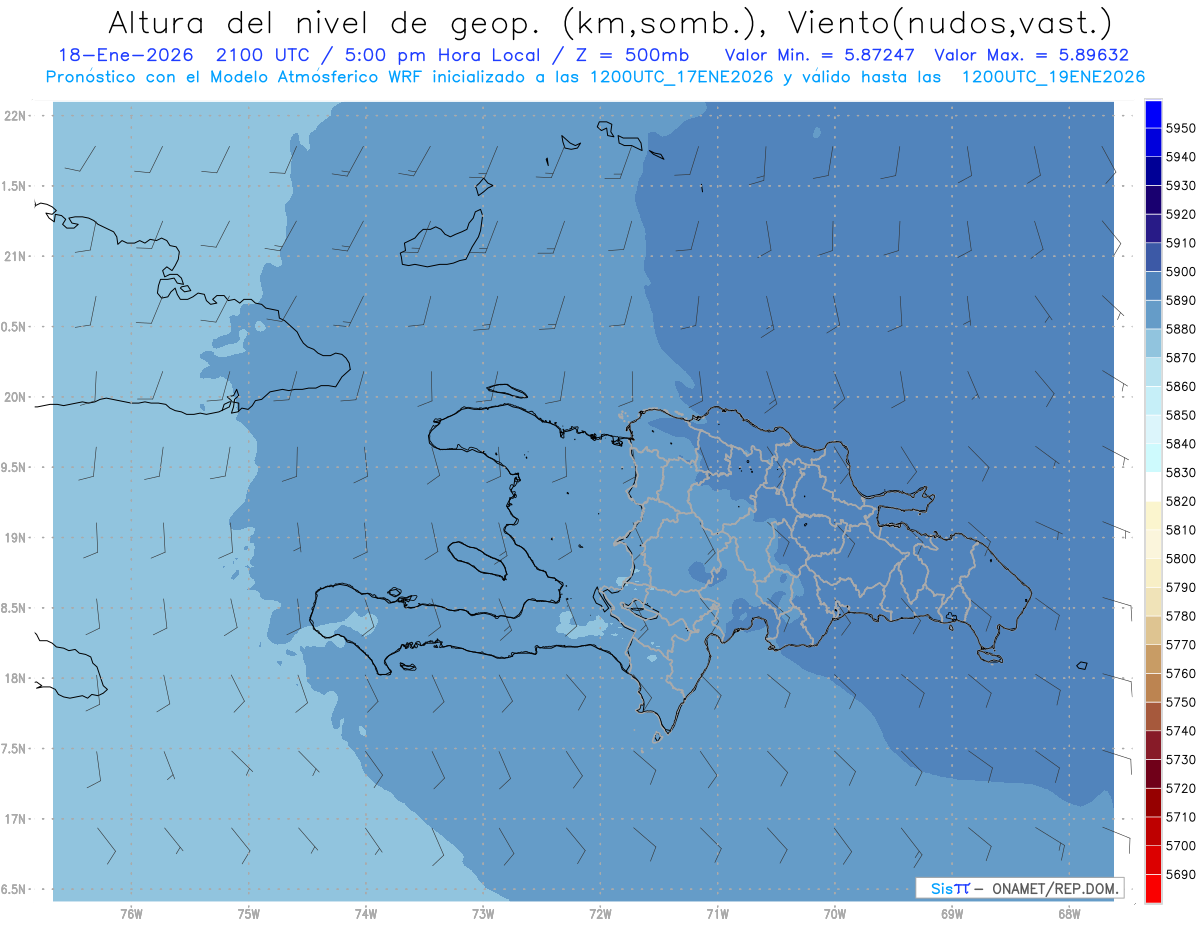Click the '22N' latitude label
Screen dimensions: 1200x927
(15, 116)
